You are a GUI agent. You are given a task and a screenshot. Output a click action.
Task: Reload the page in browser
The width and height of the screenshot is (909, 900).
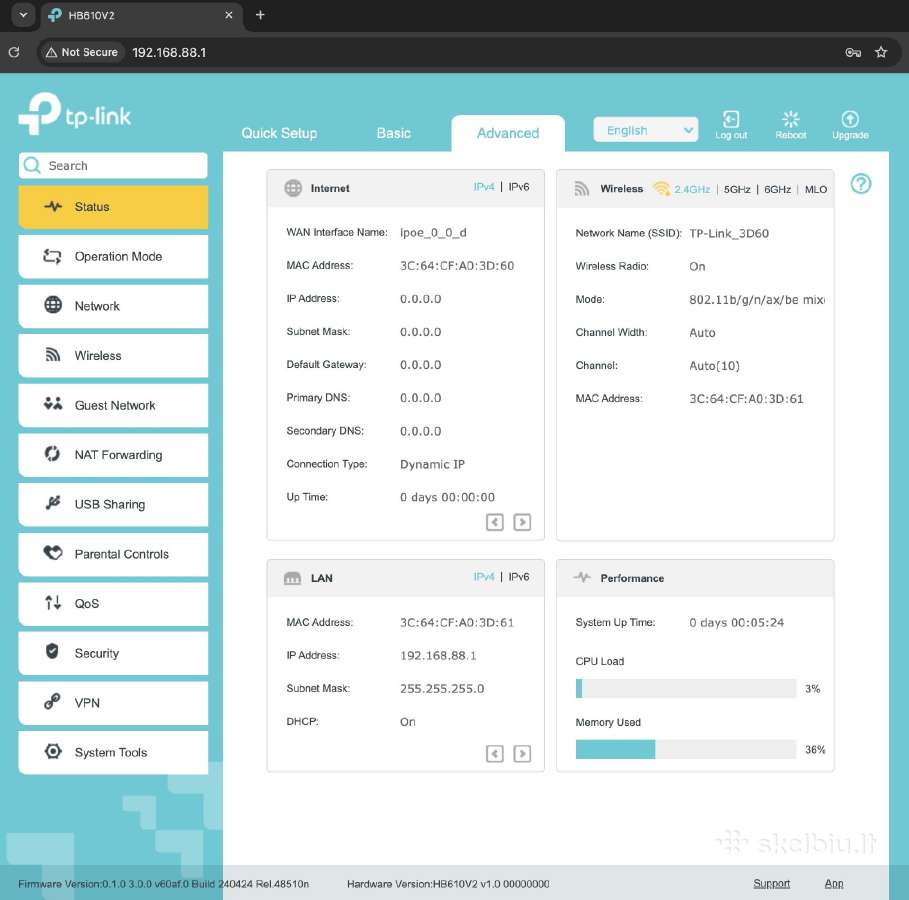pos(14,52)
